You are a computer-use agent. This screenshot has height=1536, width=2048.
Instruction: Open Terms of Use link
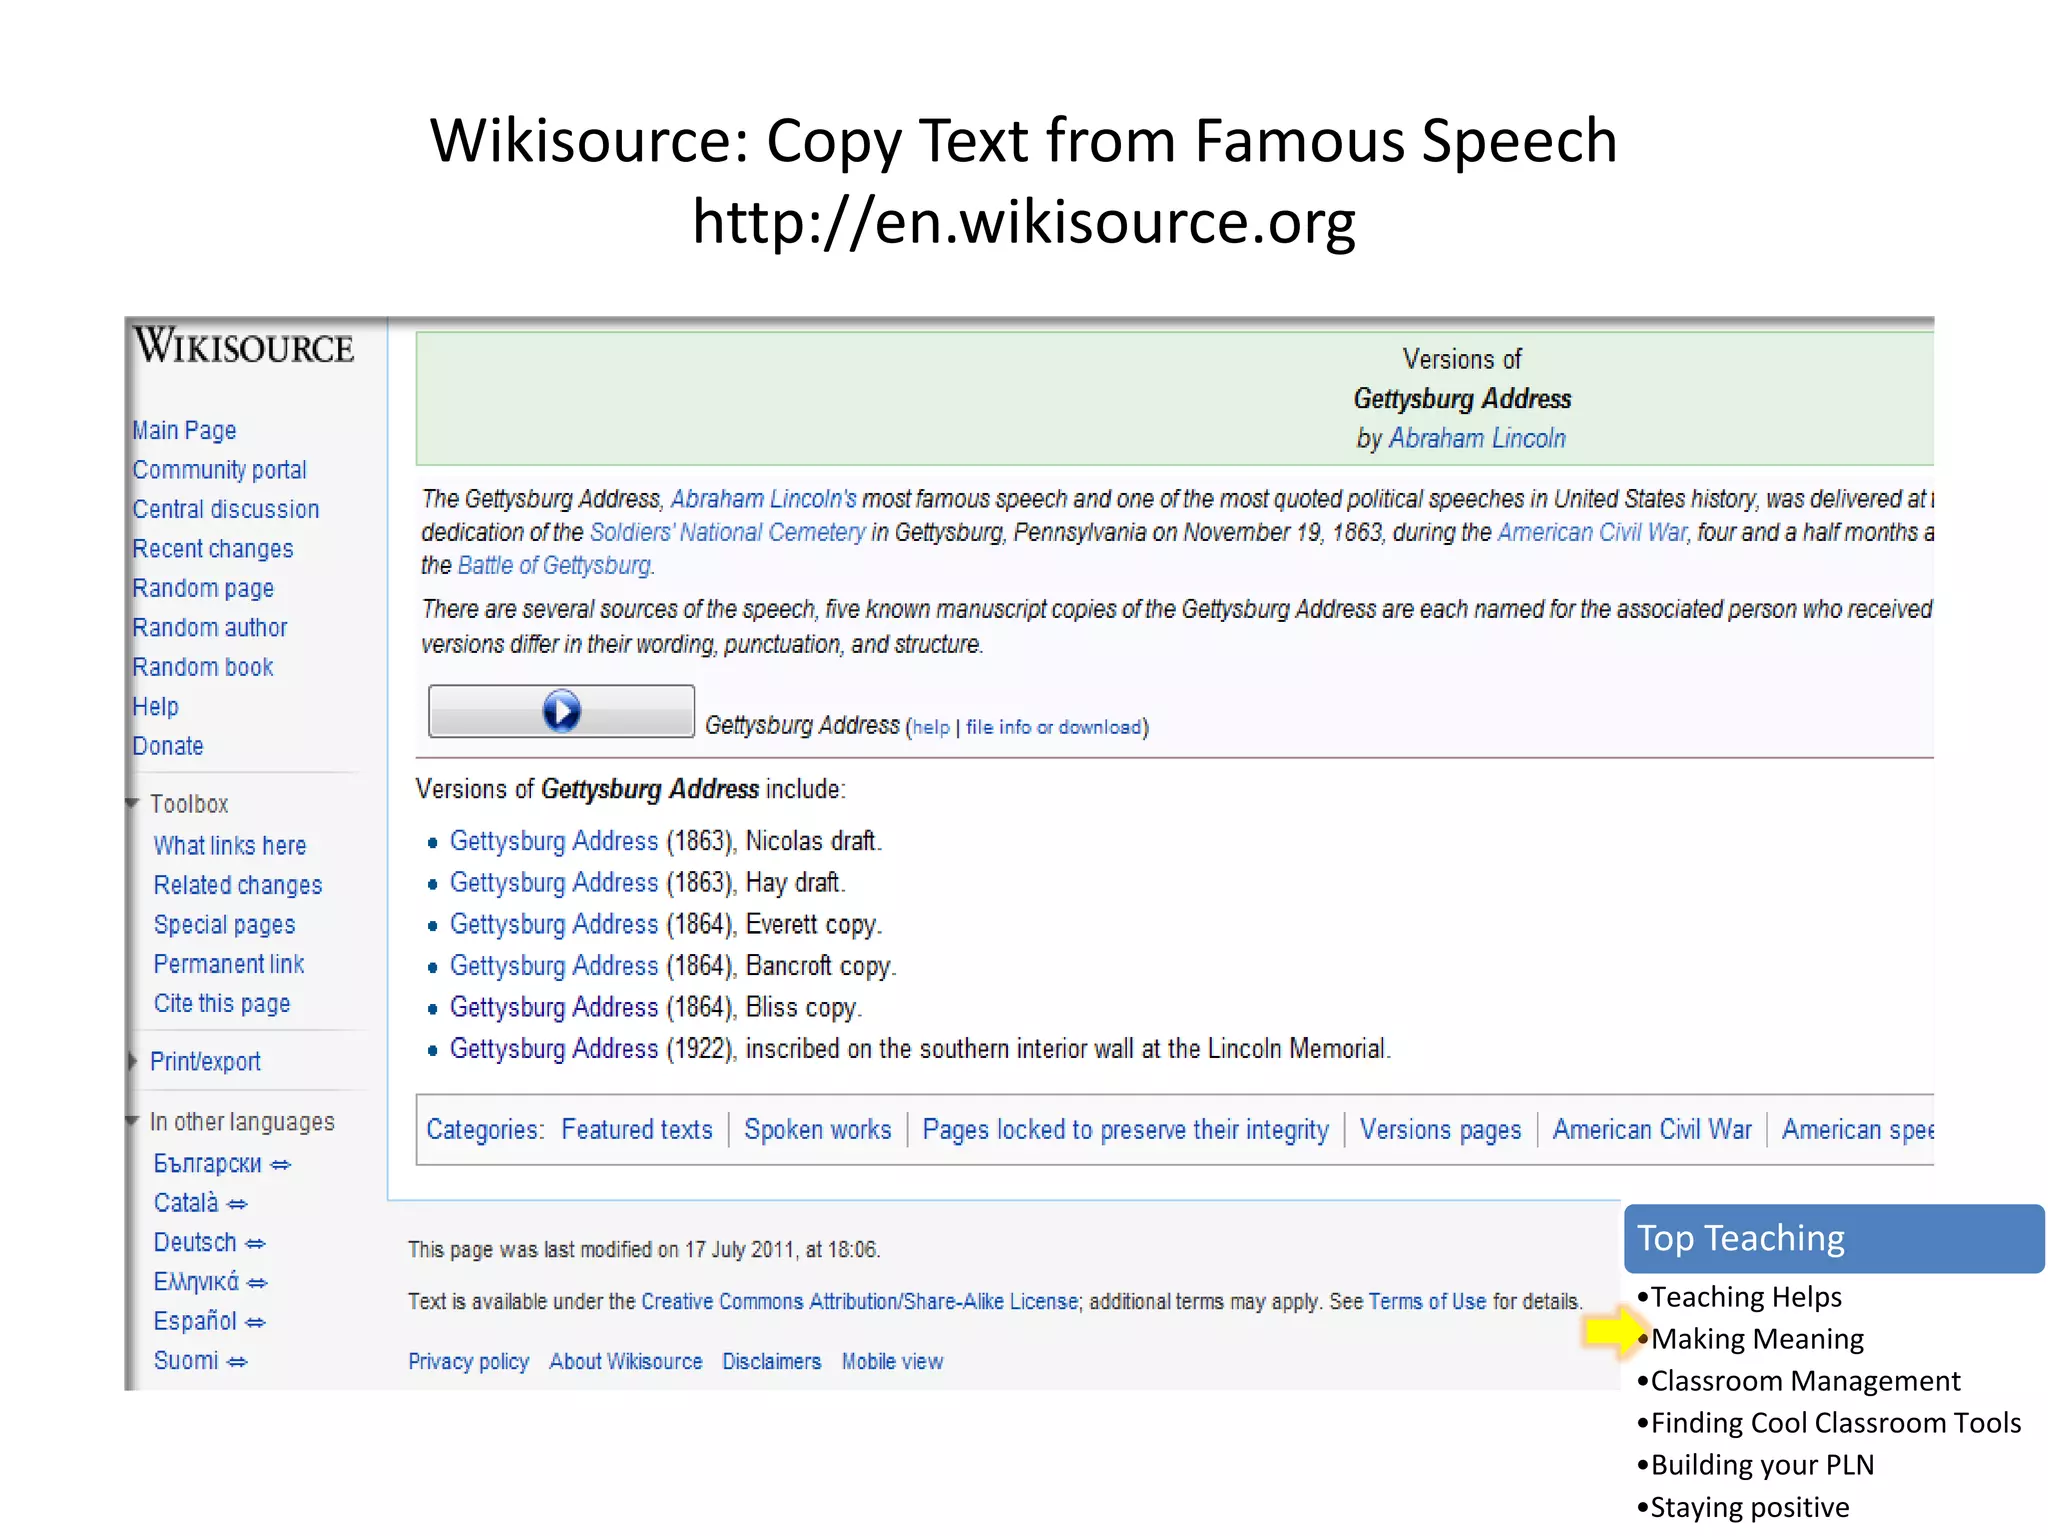tap(1427, 1301)
